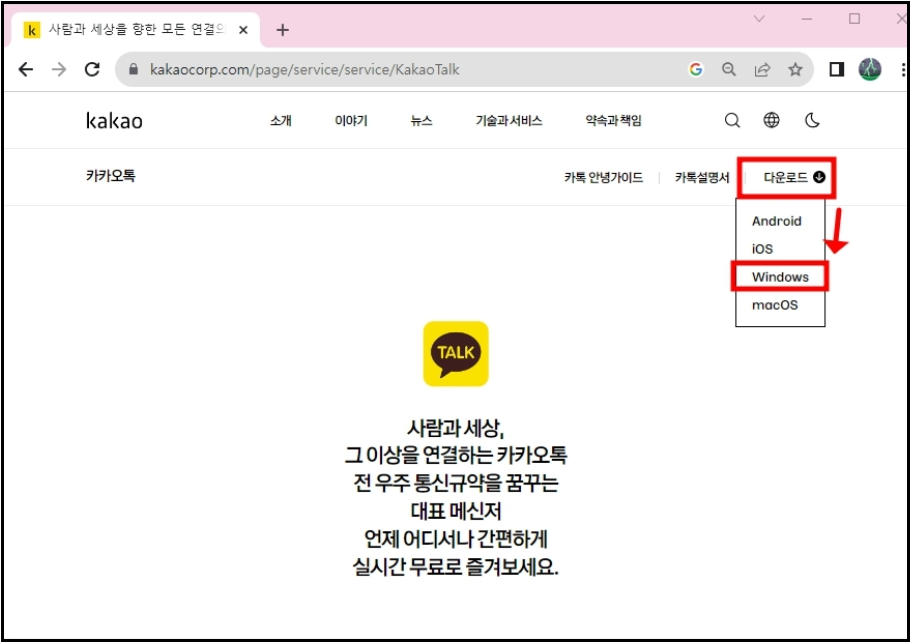Select Windows from the download list
The image size is (910, 642).
click(x=780, y=277)
